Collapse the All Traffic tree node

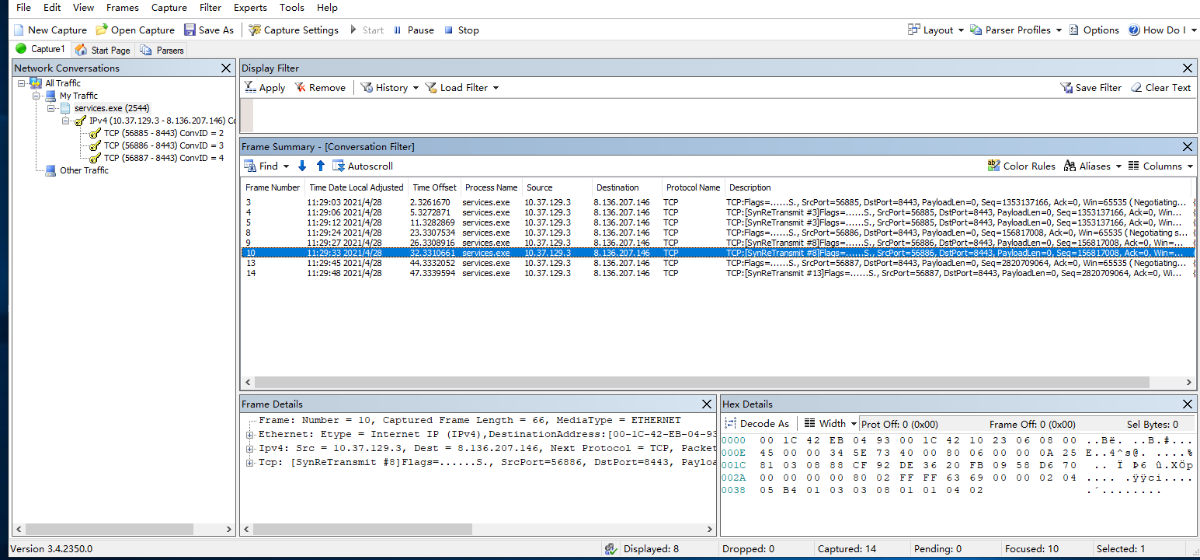22,83
